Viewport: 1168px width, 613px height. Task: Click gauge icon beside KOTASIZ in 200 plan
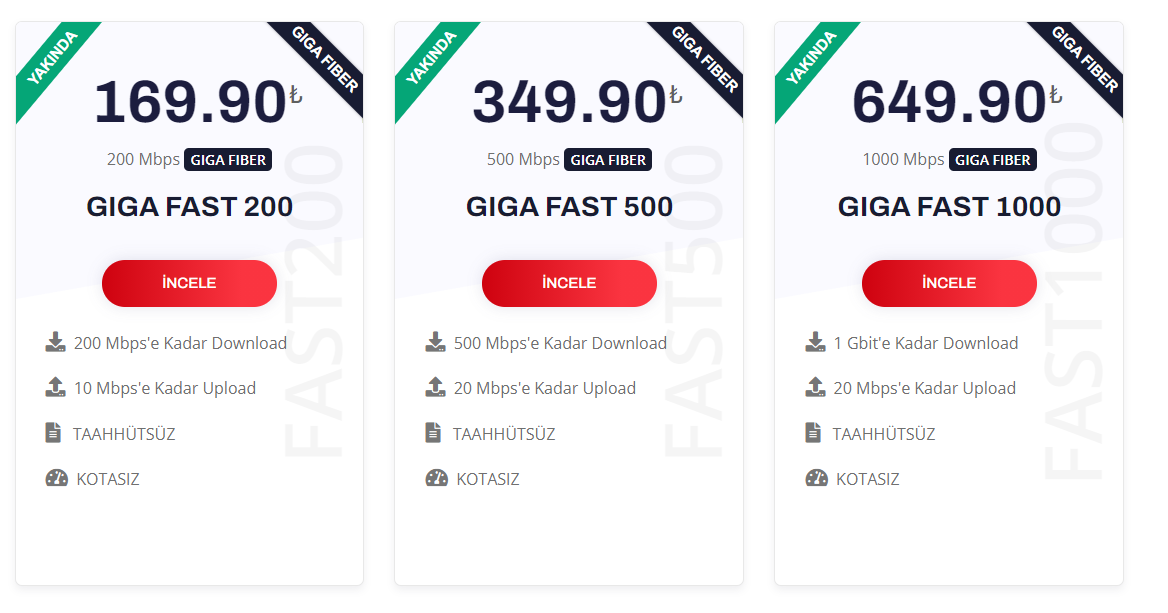pyautogui.click(x=56, y=478)
